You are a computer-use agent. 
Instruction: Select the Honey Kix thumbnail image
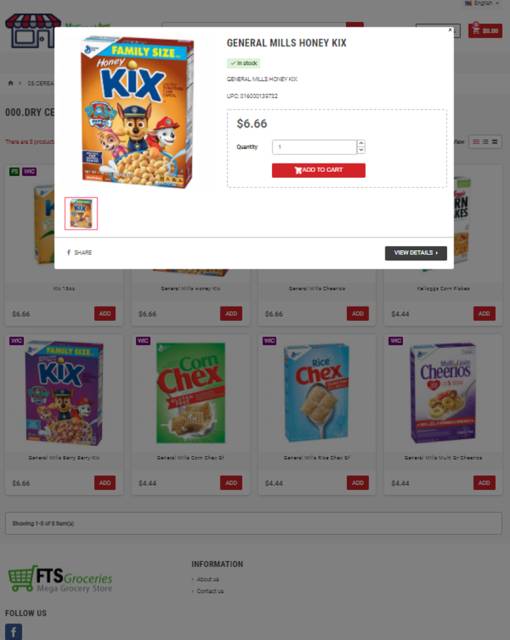click(x=81, y=213)
